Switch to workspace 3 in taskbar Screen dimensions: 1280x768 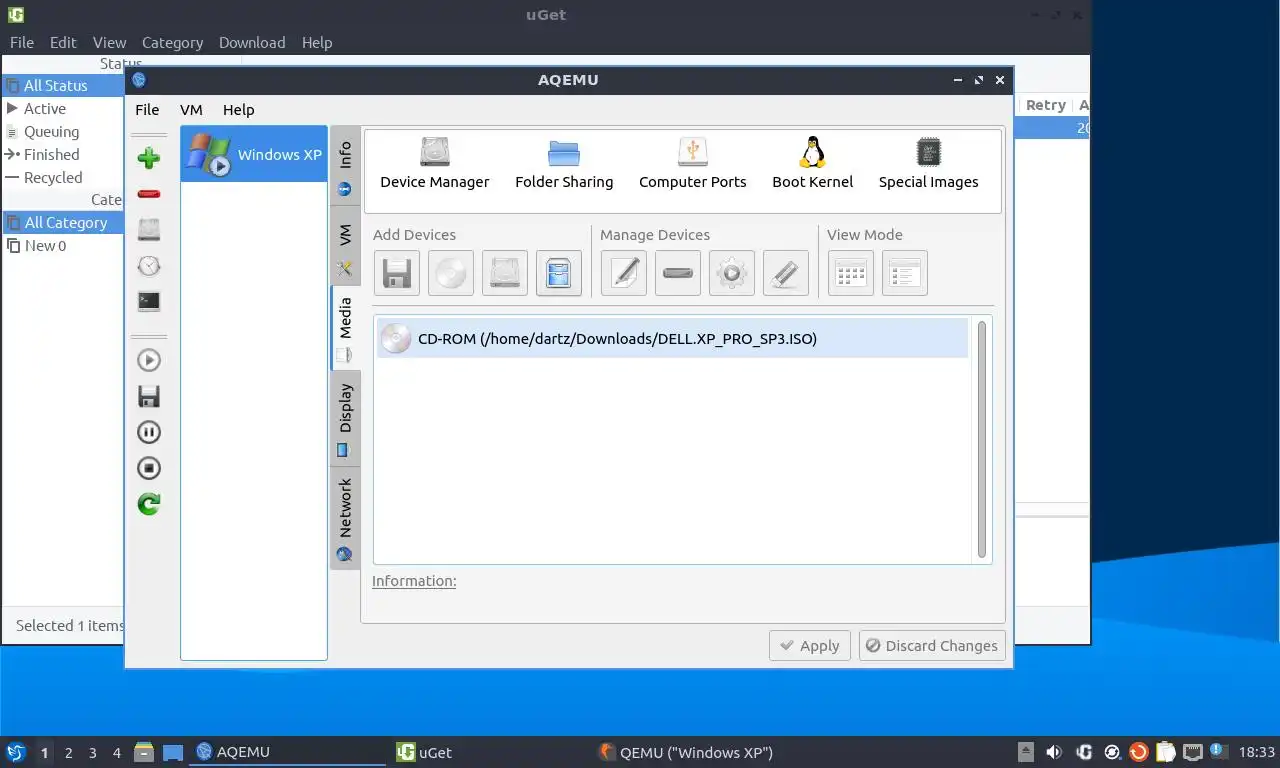click(93, 753)
